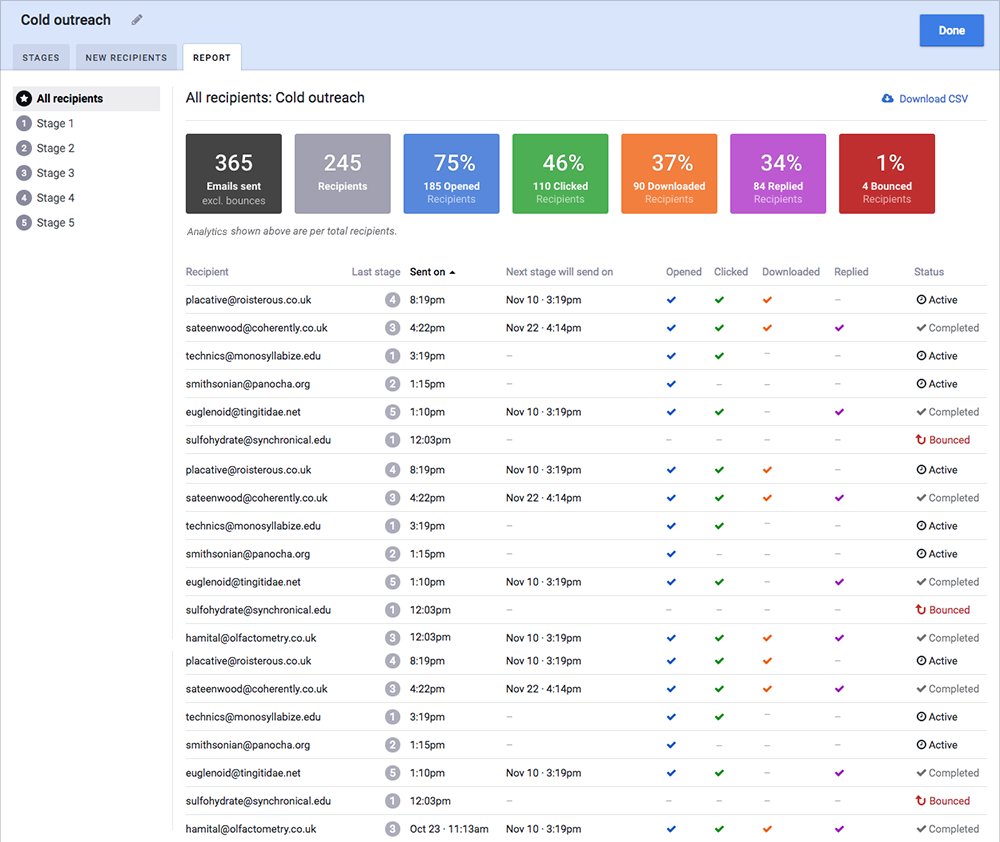
Task: Click purple replied check, 12:03pm hamital row
Action: (x=839, y=638)
